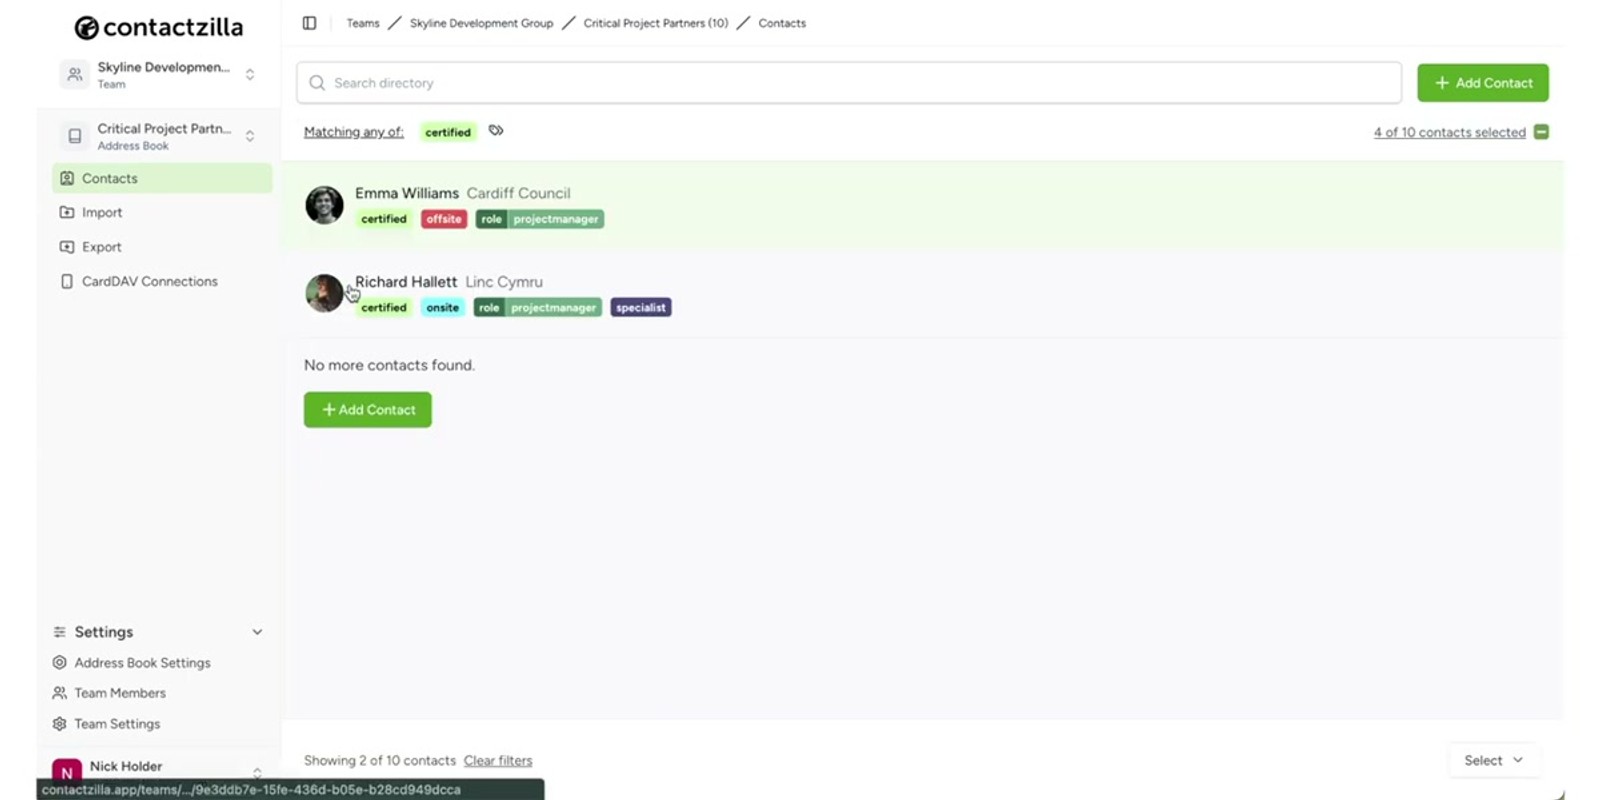Click the Team Members people icon
The image size is (1600, 800).
click(60, 693)
